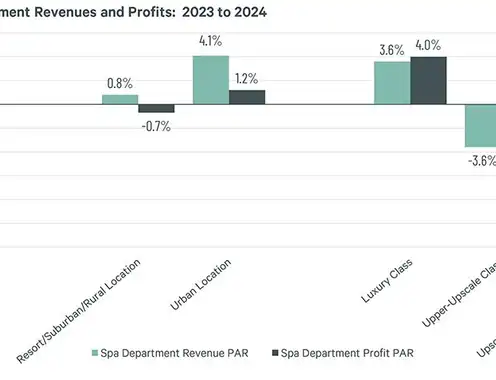Click the Spa Department Profit PAR legend swatch
The height and width of the screenshot is (380, 496).
(275, 353)
